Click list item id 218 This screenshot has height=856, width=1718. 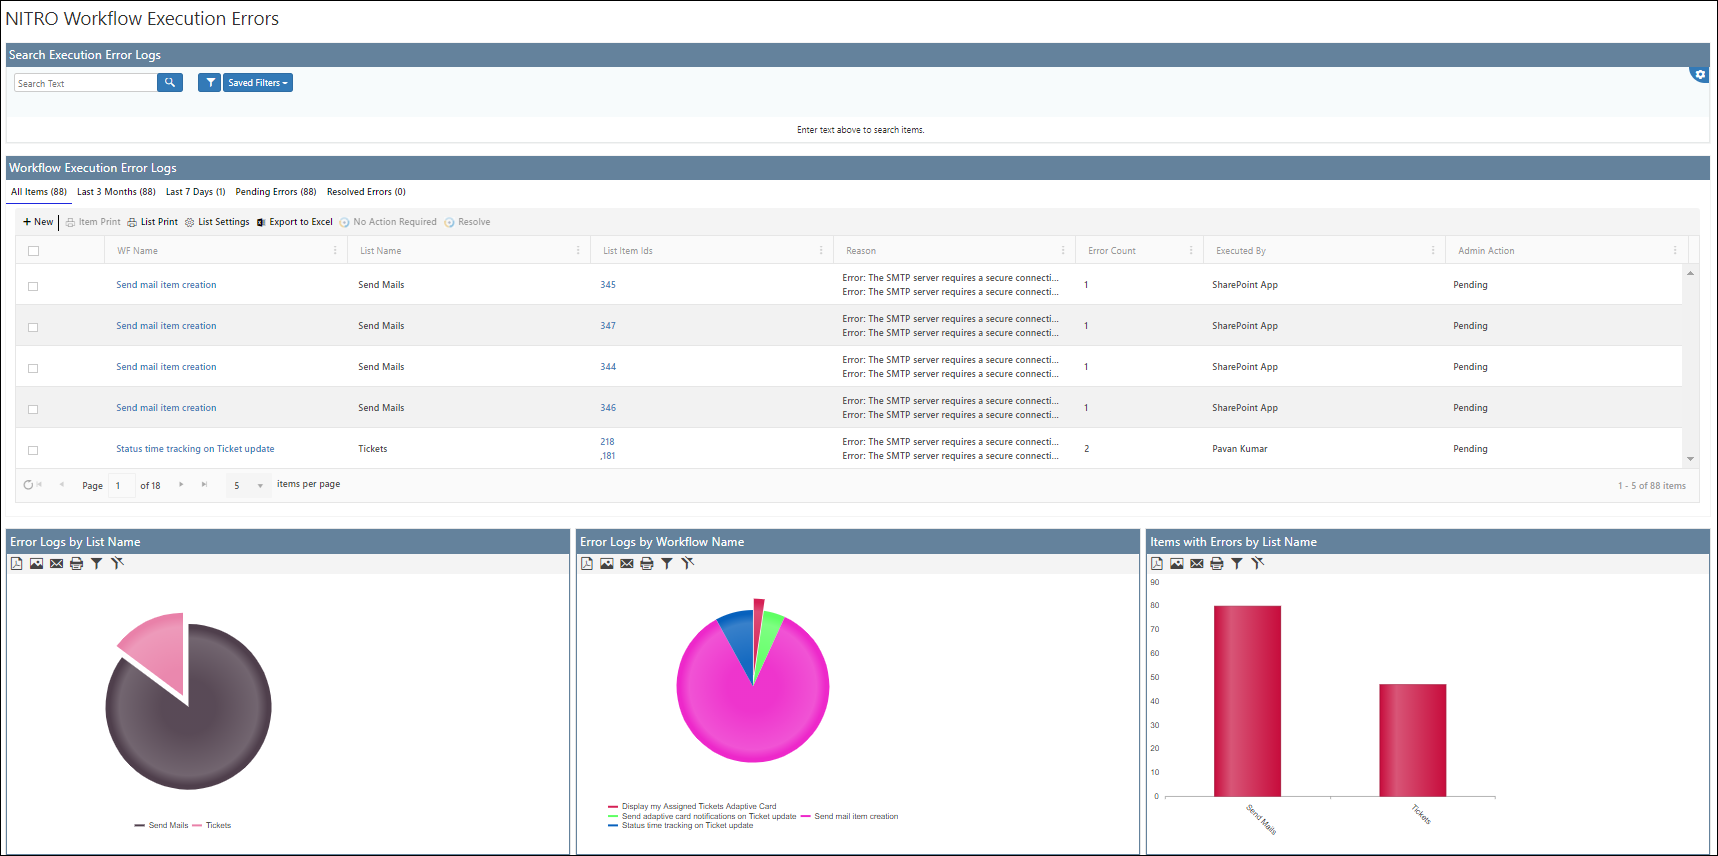pyautogui.click(x=607, y=442)
